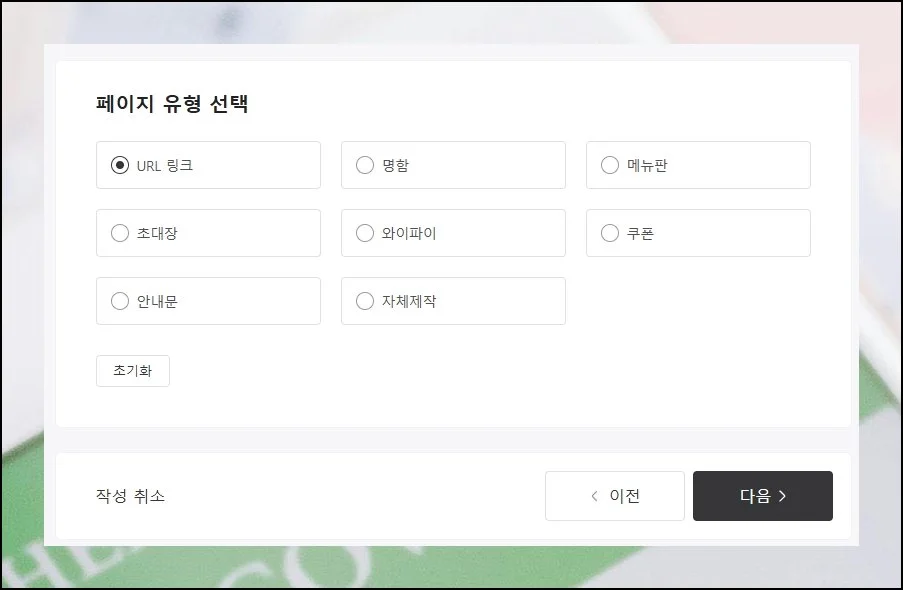Click the 자체제작 label text
The height and width of the screenshot is (590, 903).
click(409, 301)
